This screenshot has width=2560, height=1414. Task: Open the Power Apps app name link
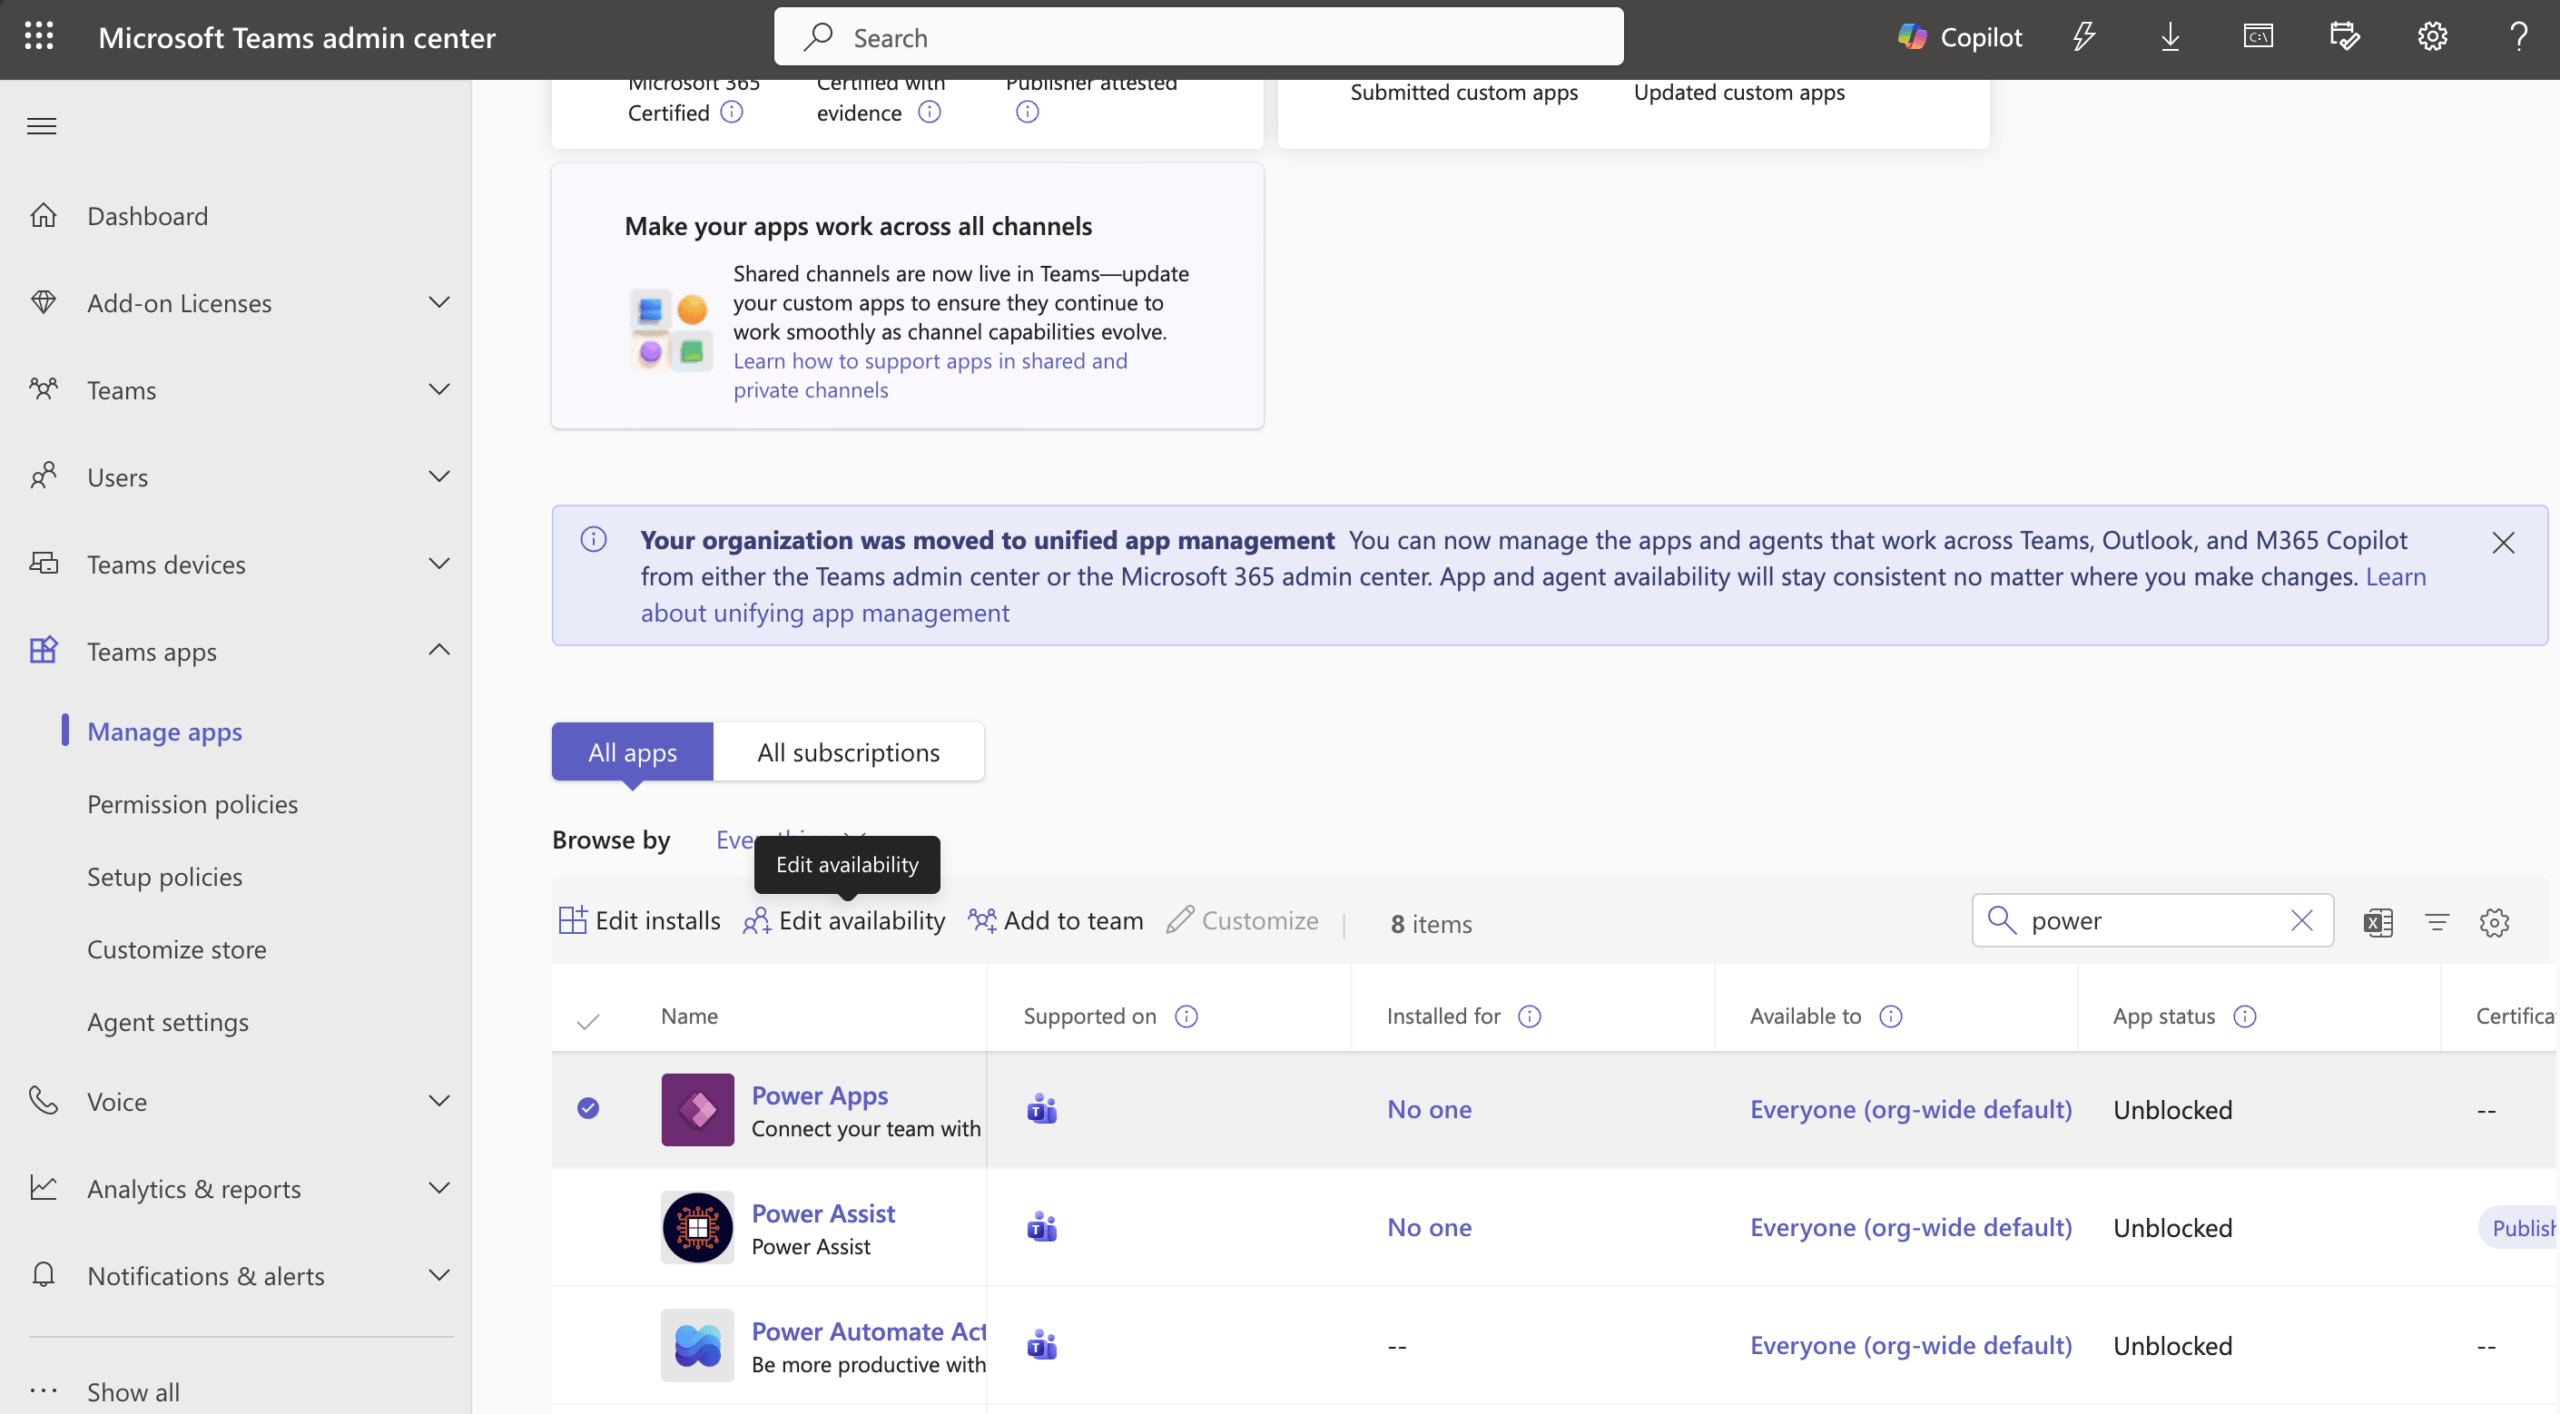819,1095
